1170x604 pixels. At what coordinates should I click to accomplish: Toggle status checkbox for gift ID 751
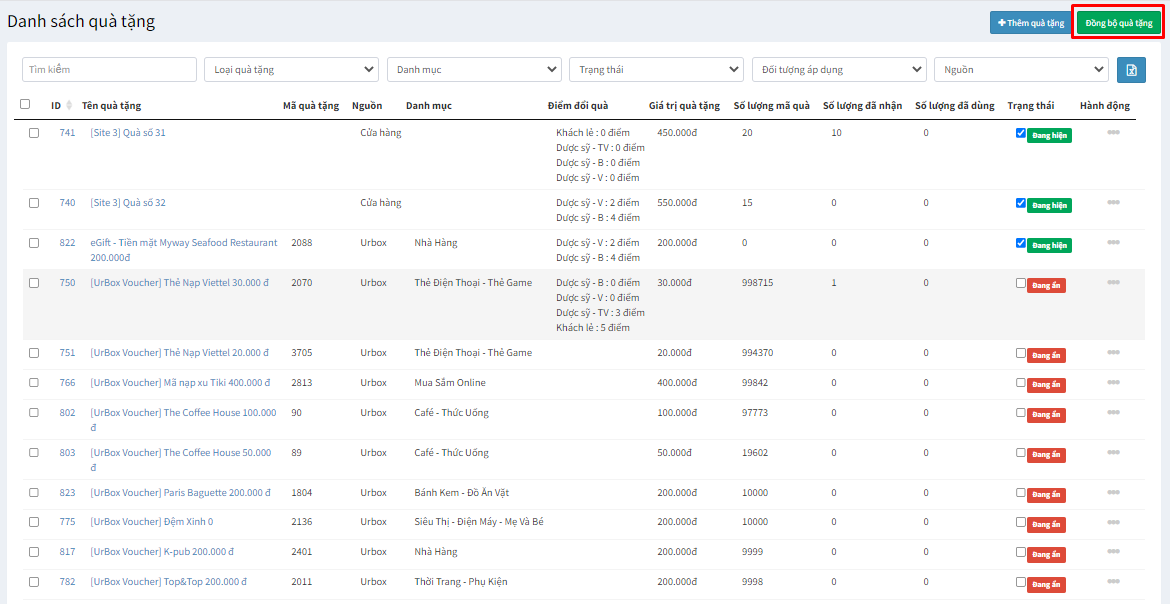click(x=1020, y=353)
